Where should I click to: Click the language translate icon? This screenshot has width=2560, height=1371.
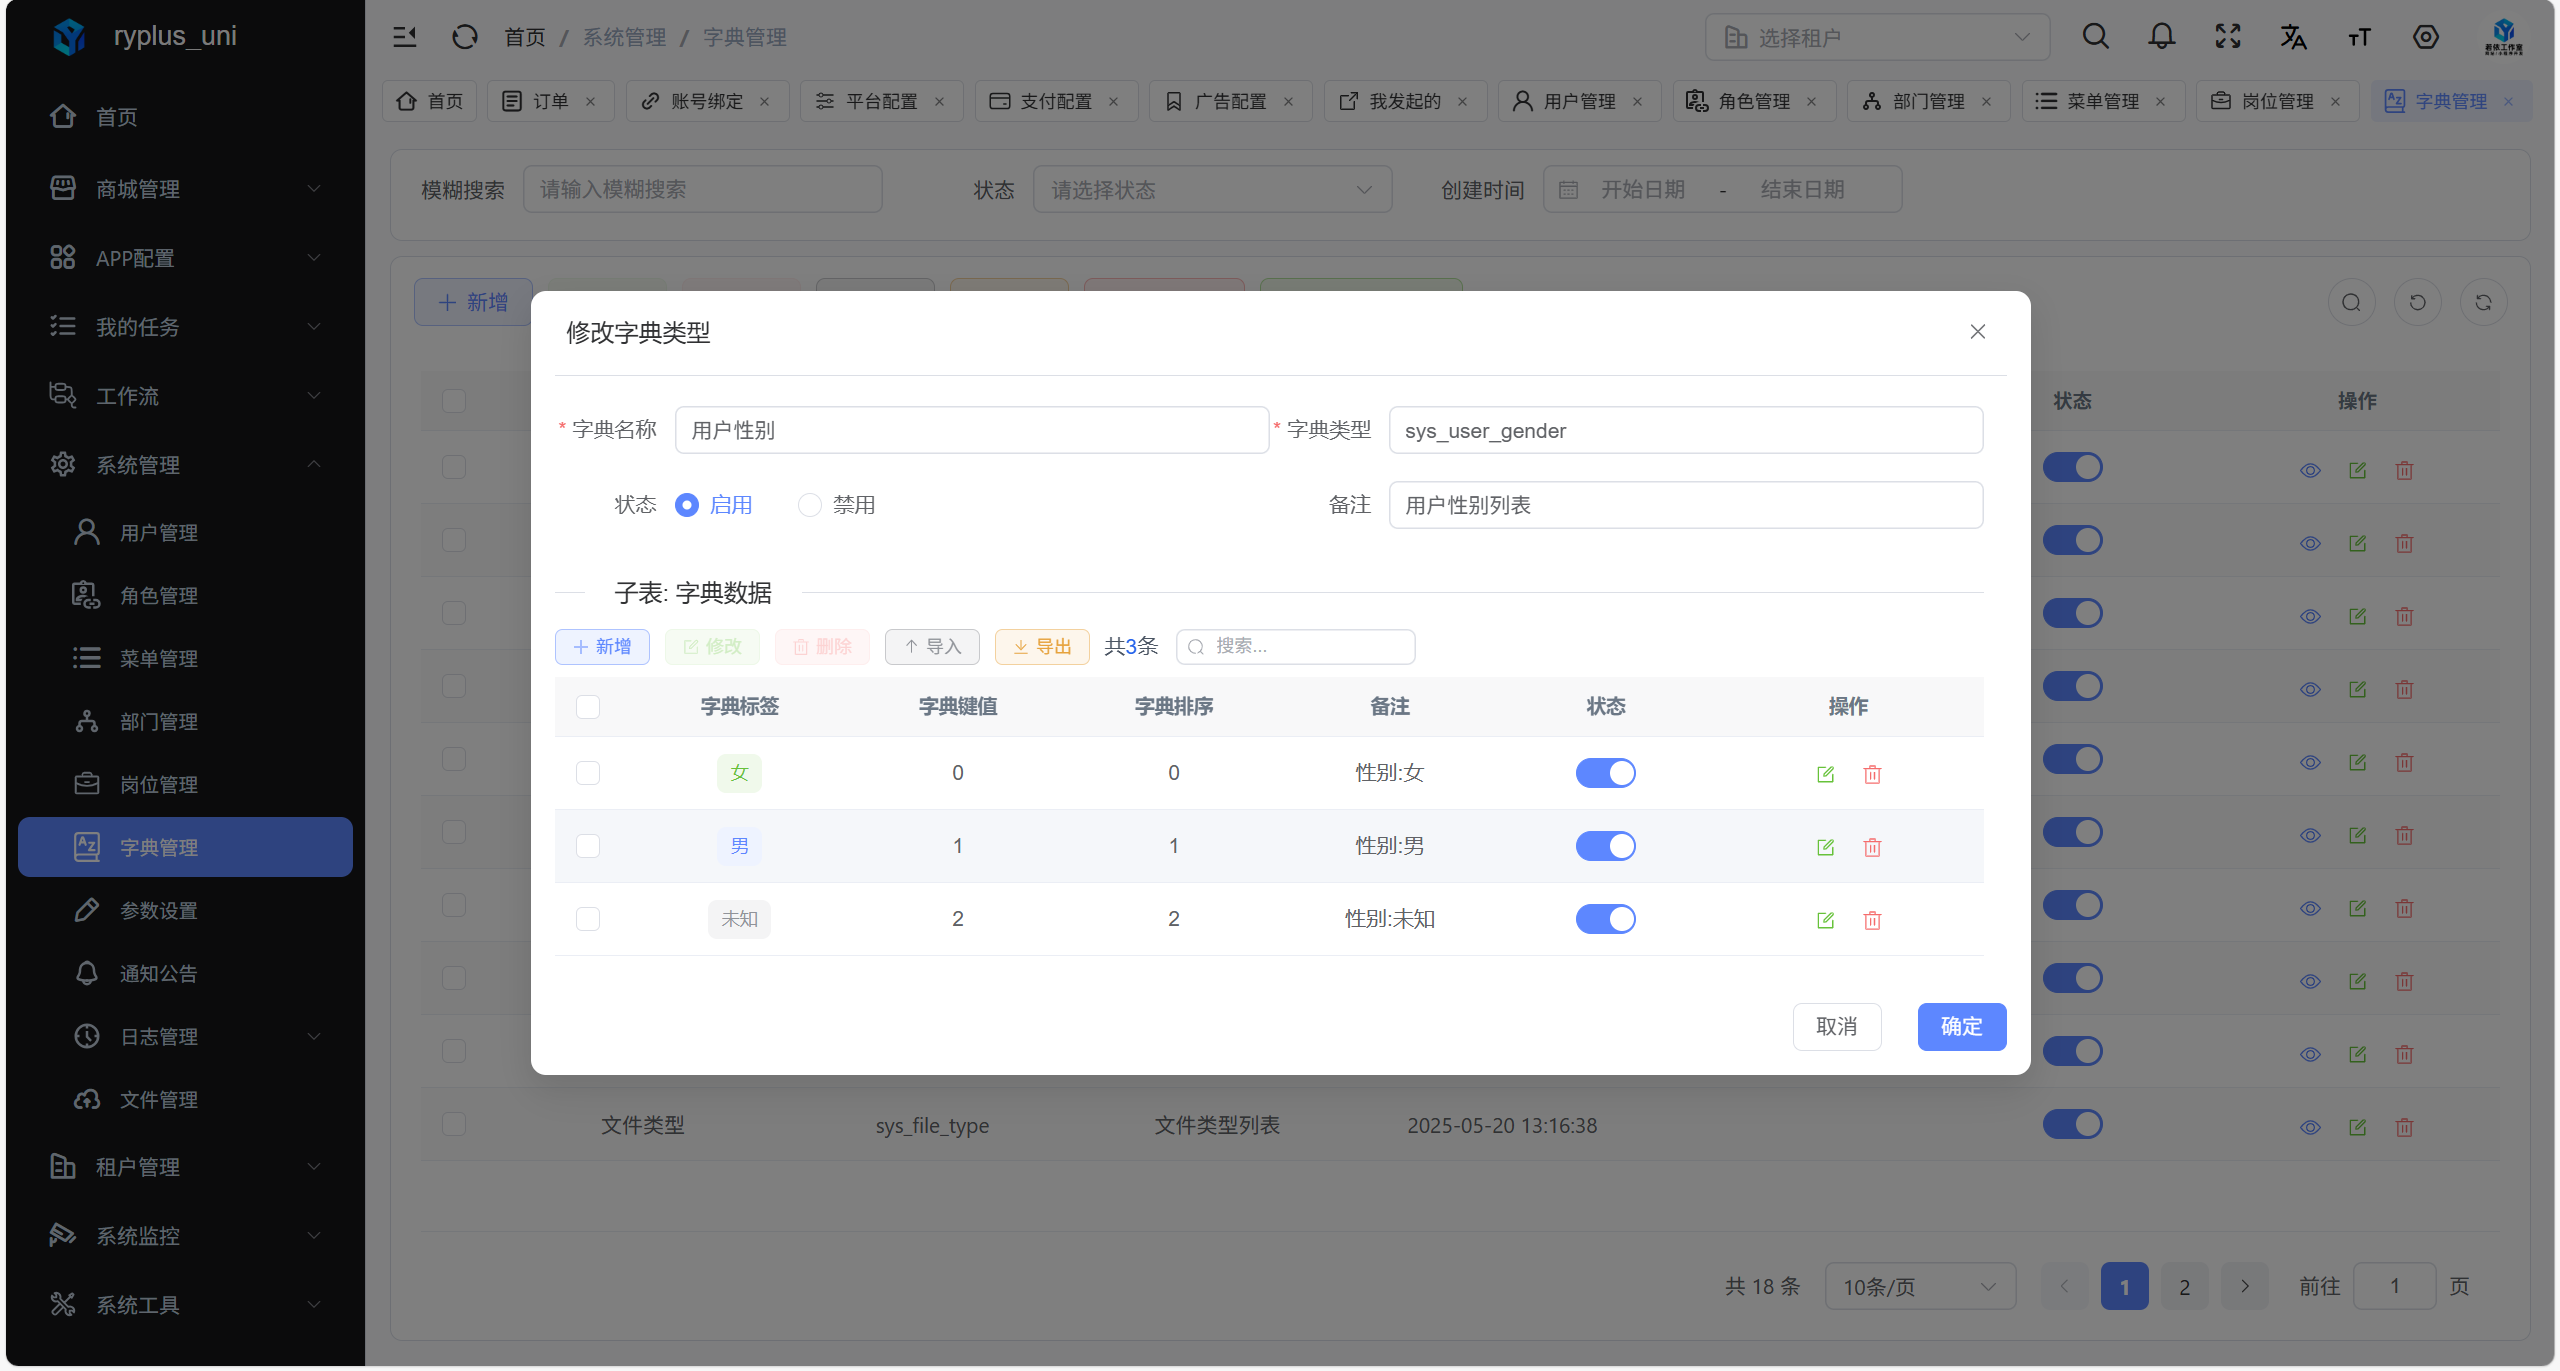click(2293, 37)
